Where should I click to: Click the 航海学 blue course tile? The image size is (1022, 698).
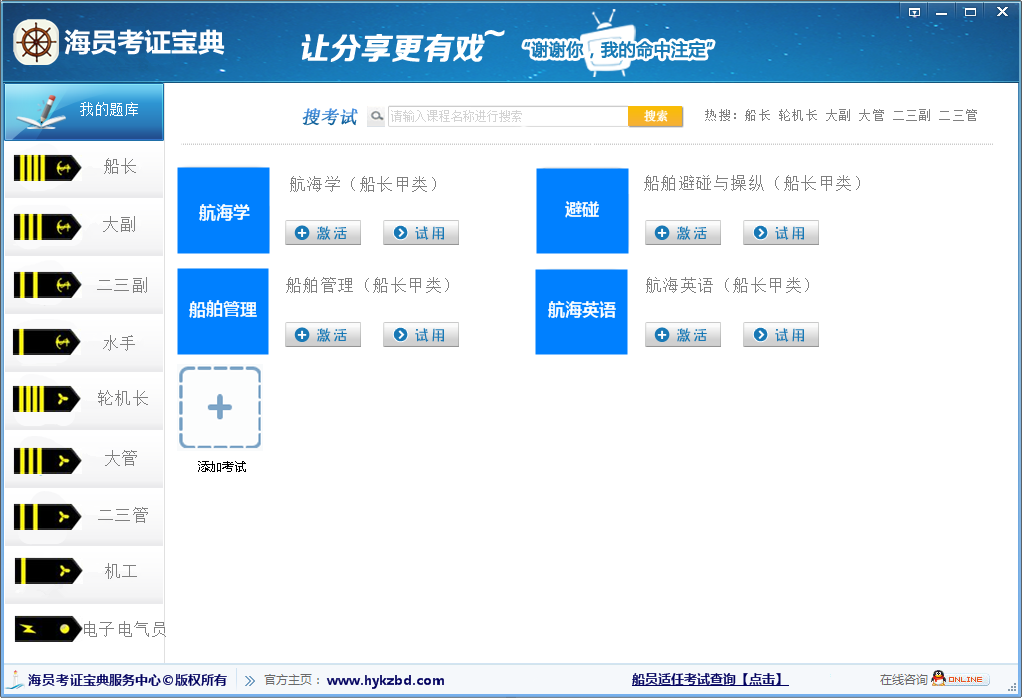click(x=223, y=211)
